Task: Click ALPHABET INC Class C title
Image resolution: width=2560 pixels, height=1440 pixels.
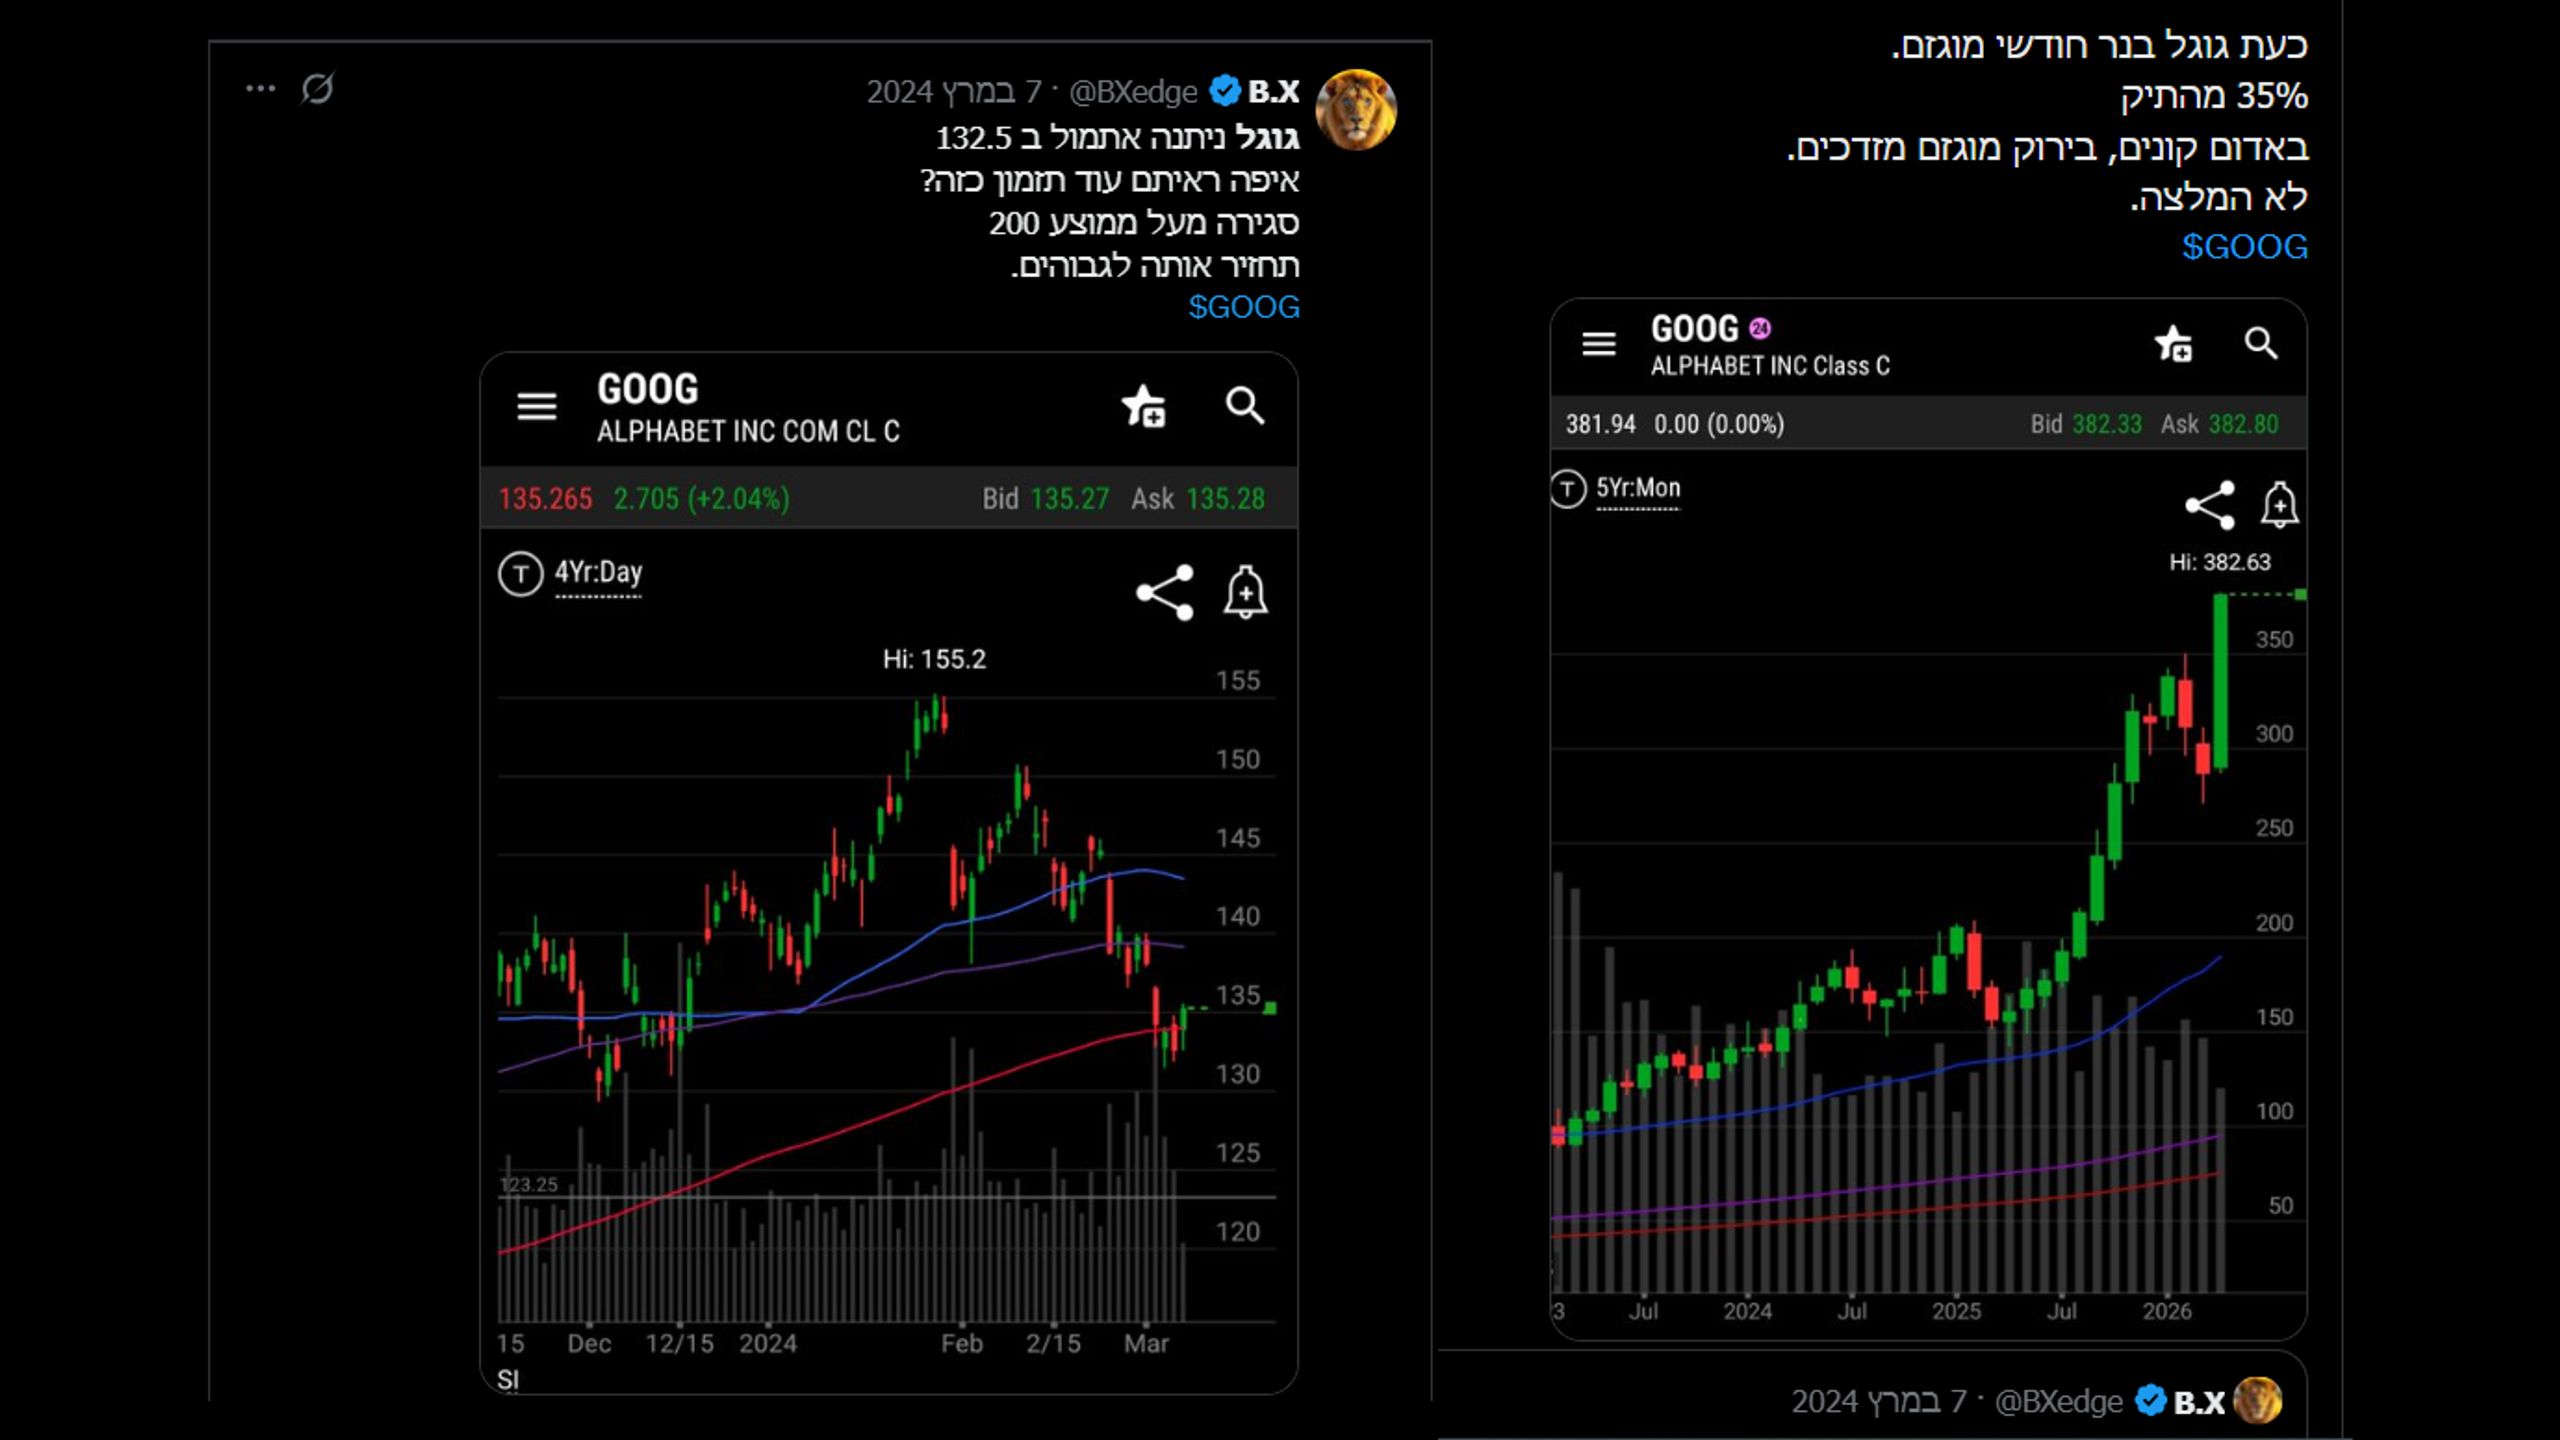Action: (x=1770, y=366)
